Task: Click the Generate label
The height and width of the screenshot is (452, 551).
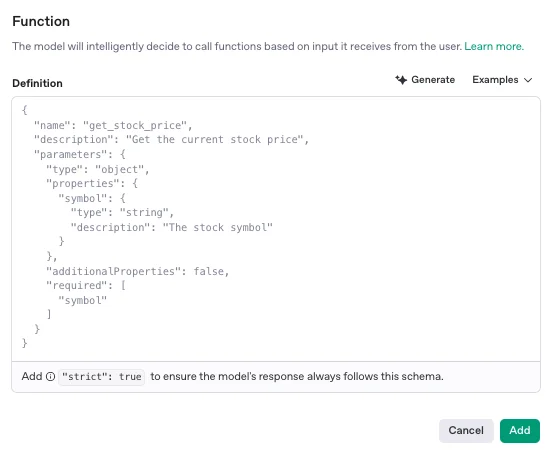Action: click(x=433, y=80)
